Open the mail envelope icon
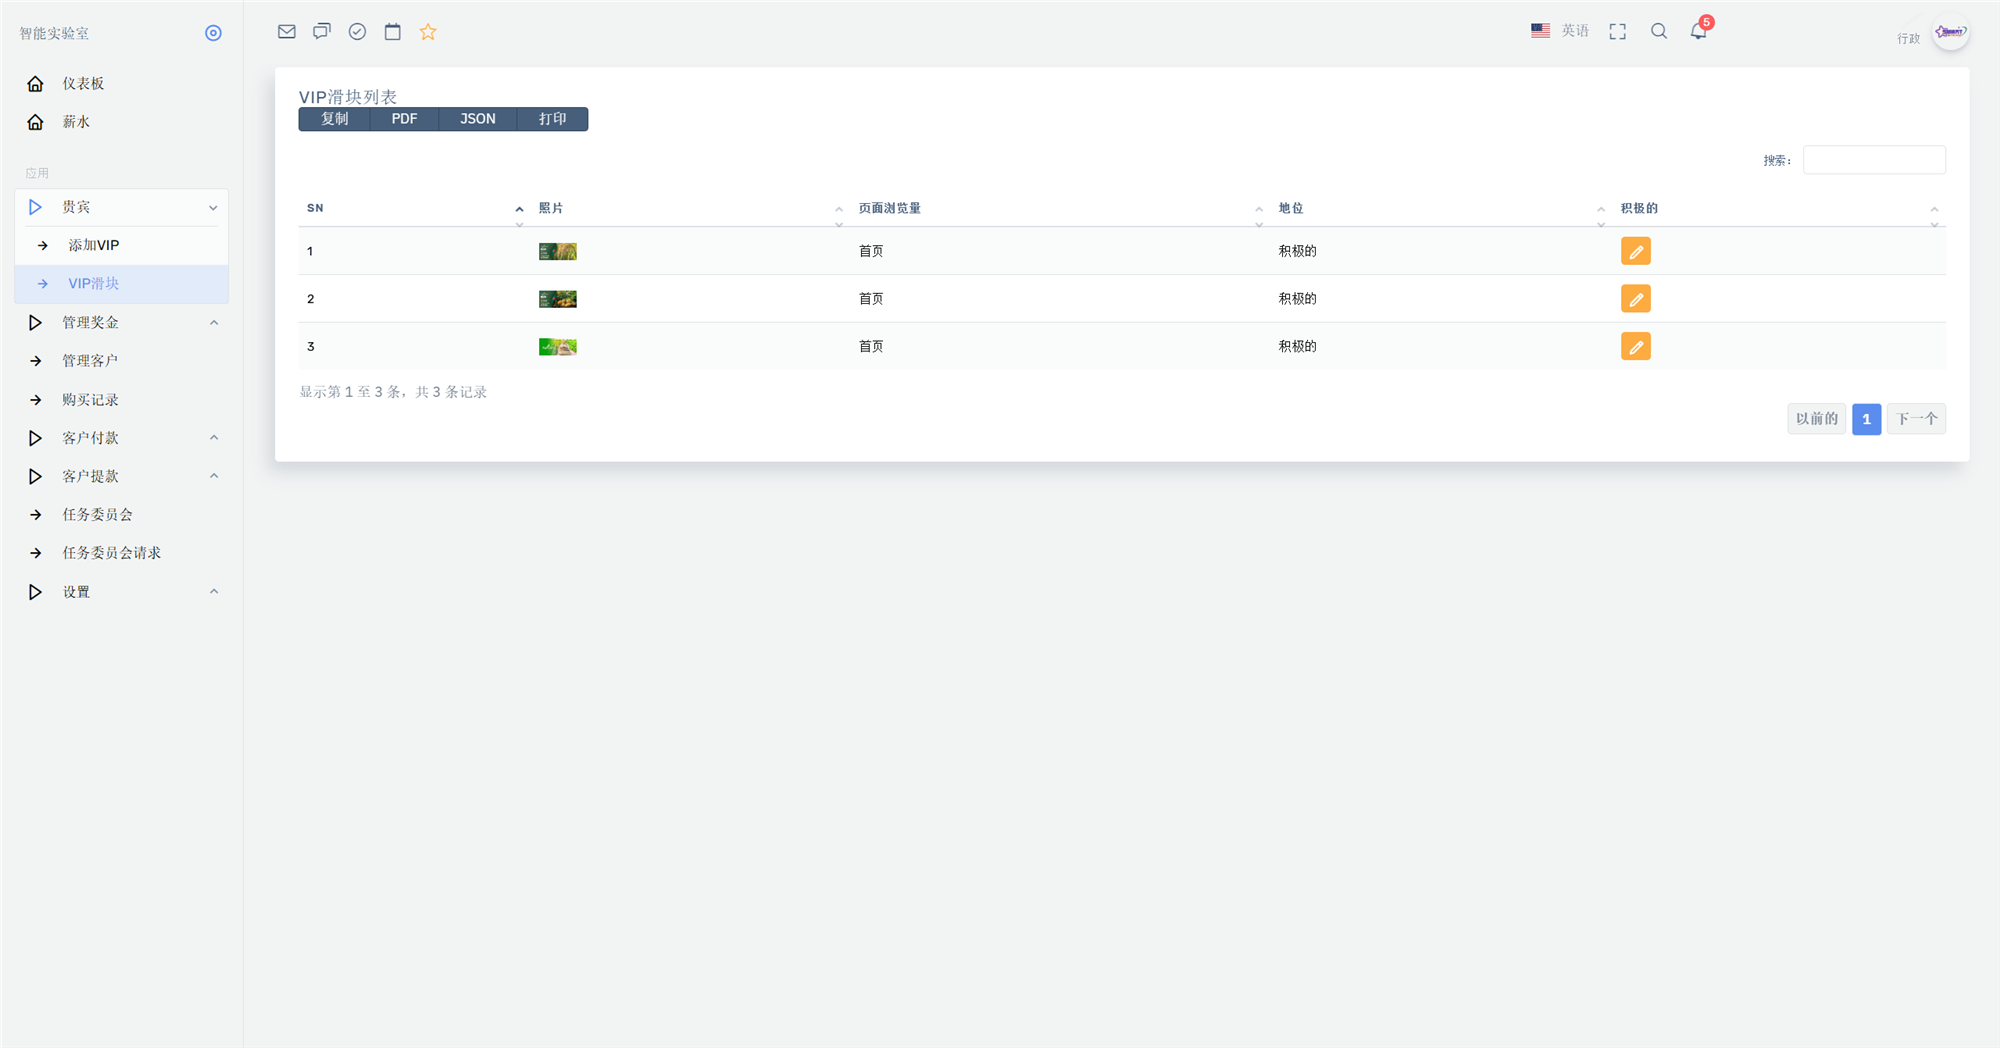This screenshot has width=2000, height=1048. coord(287,32)
